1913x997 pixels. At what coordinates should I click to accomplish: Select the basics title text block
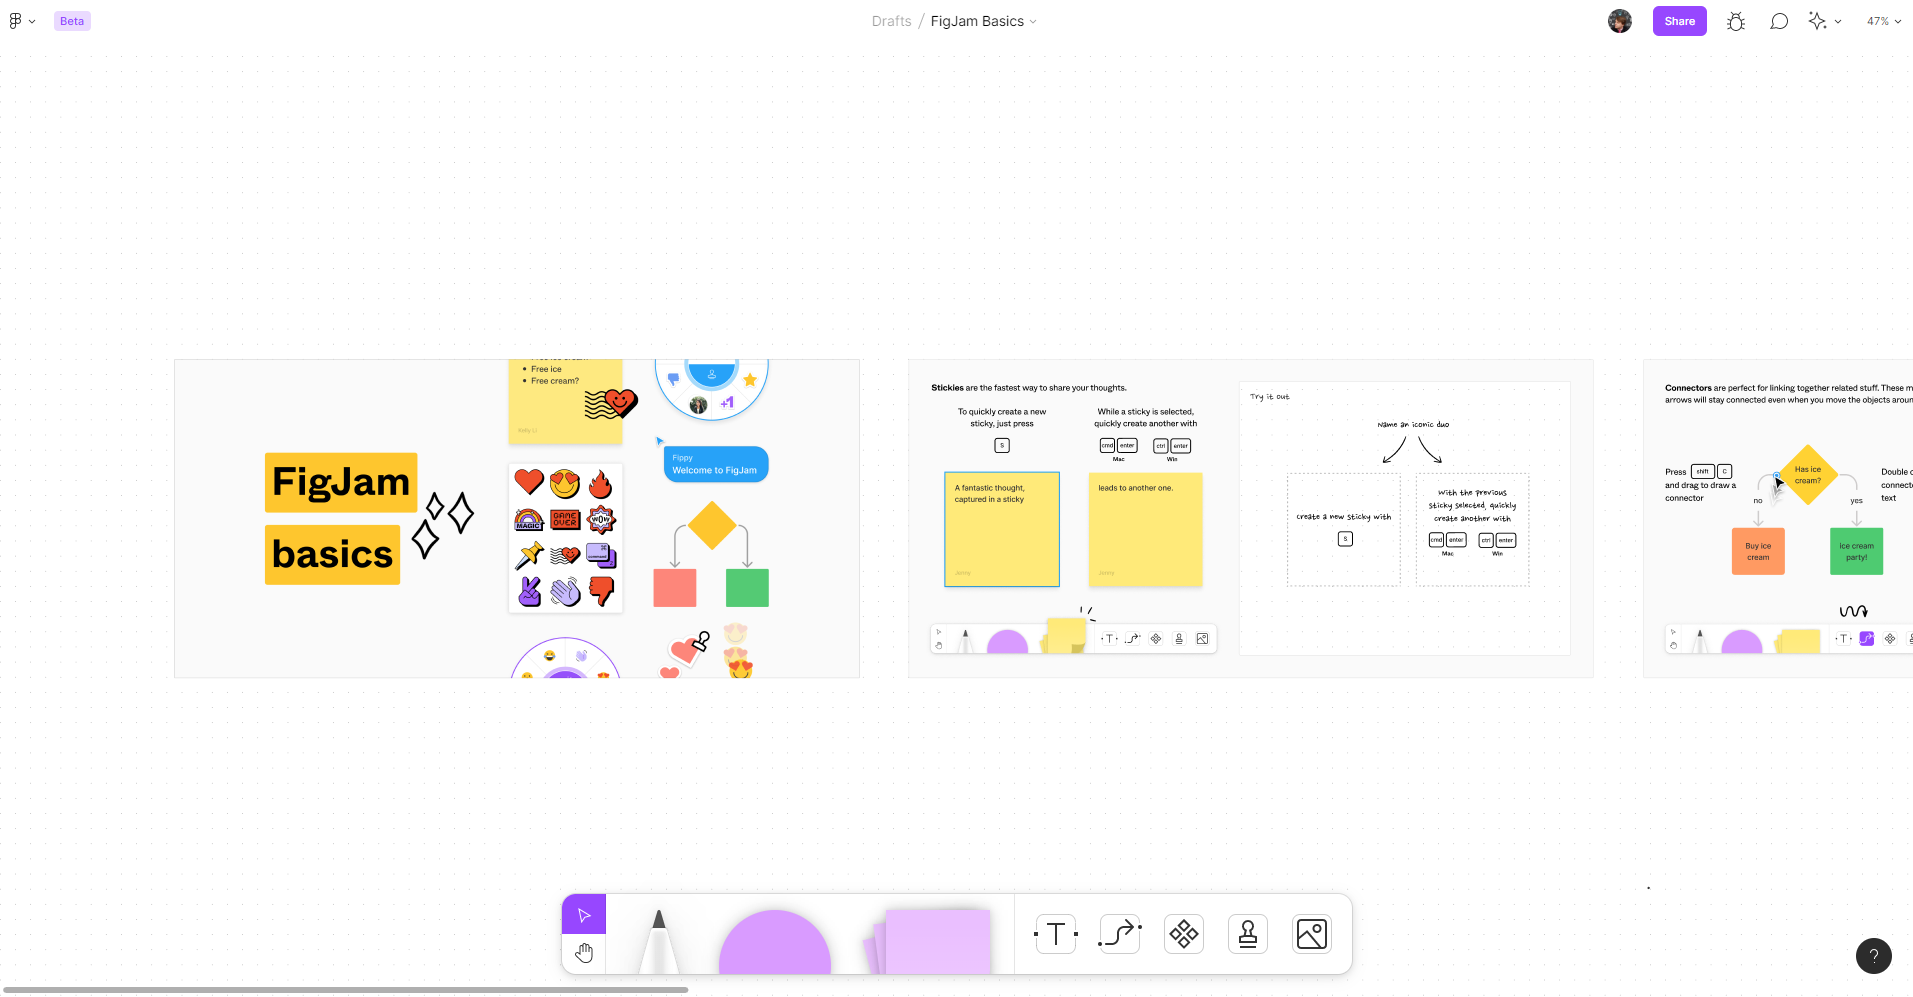coord(332,554)
